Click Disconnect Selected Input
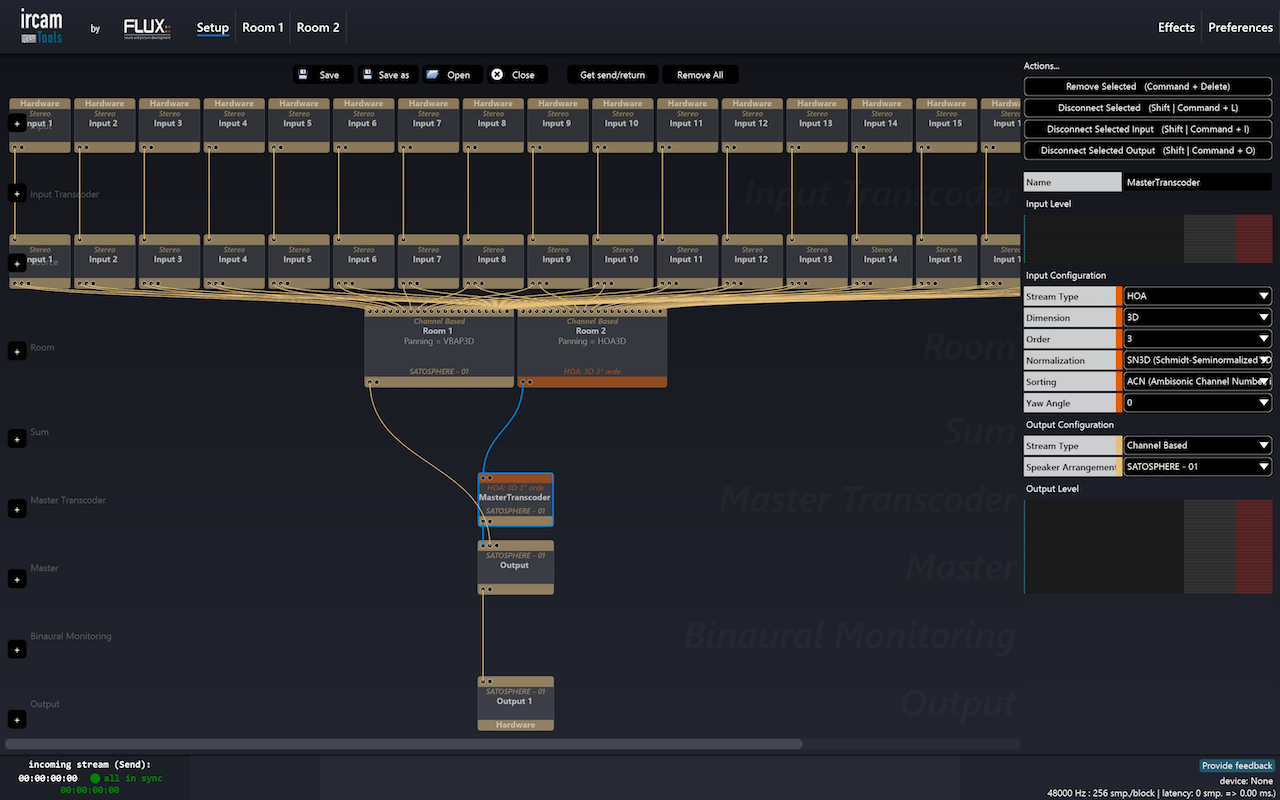 (x=1148, y=129)
